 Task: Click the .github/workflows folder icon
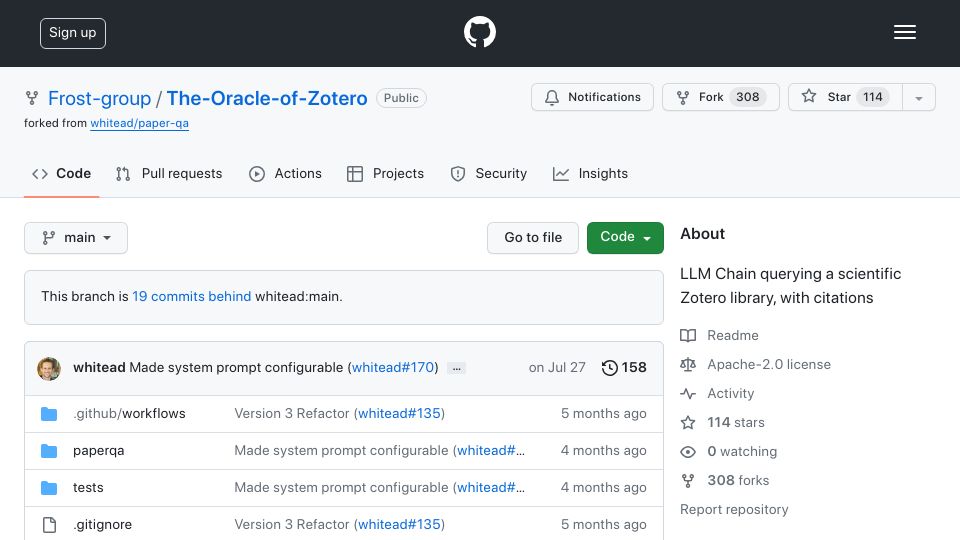pos(49,414)
